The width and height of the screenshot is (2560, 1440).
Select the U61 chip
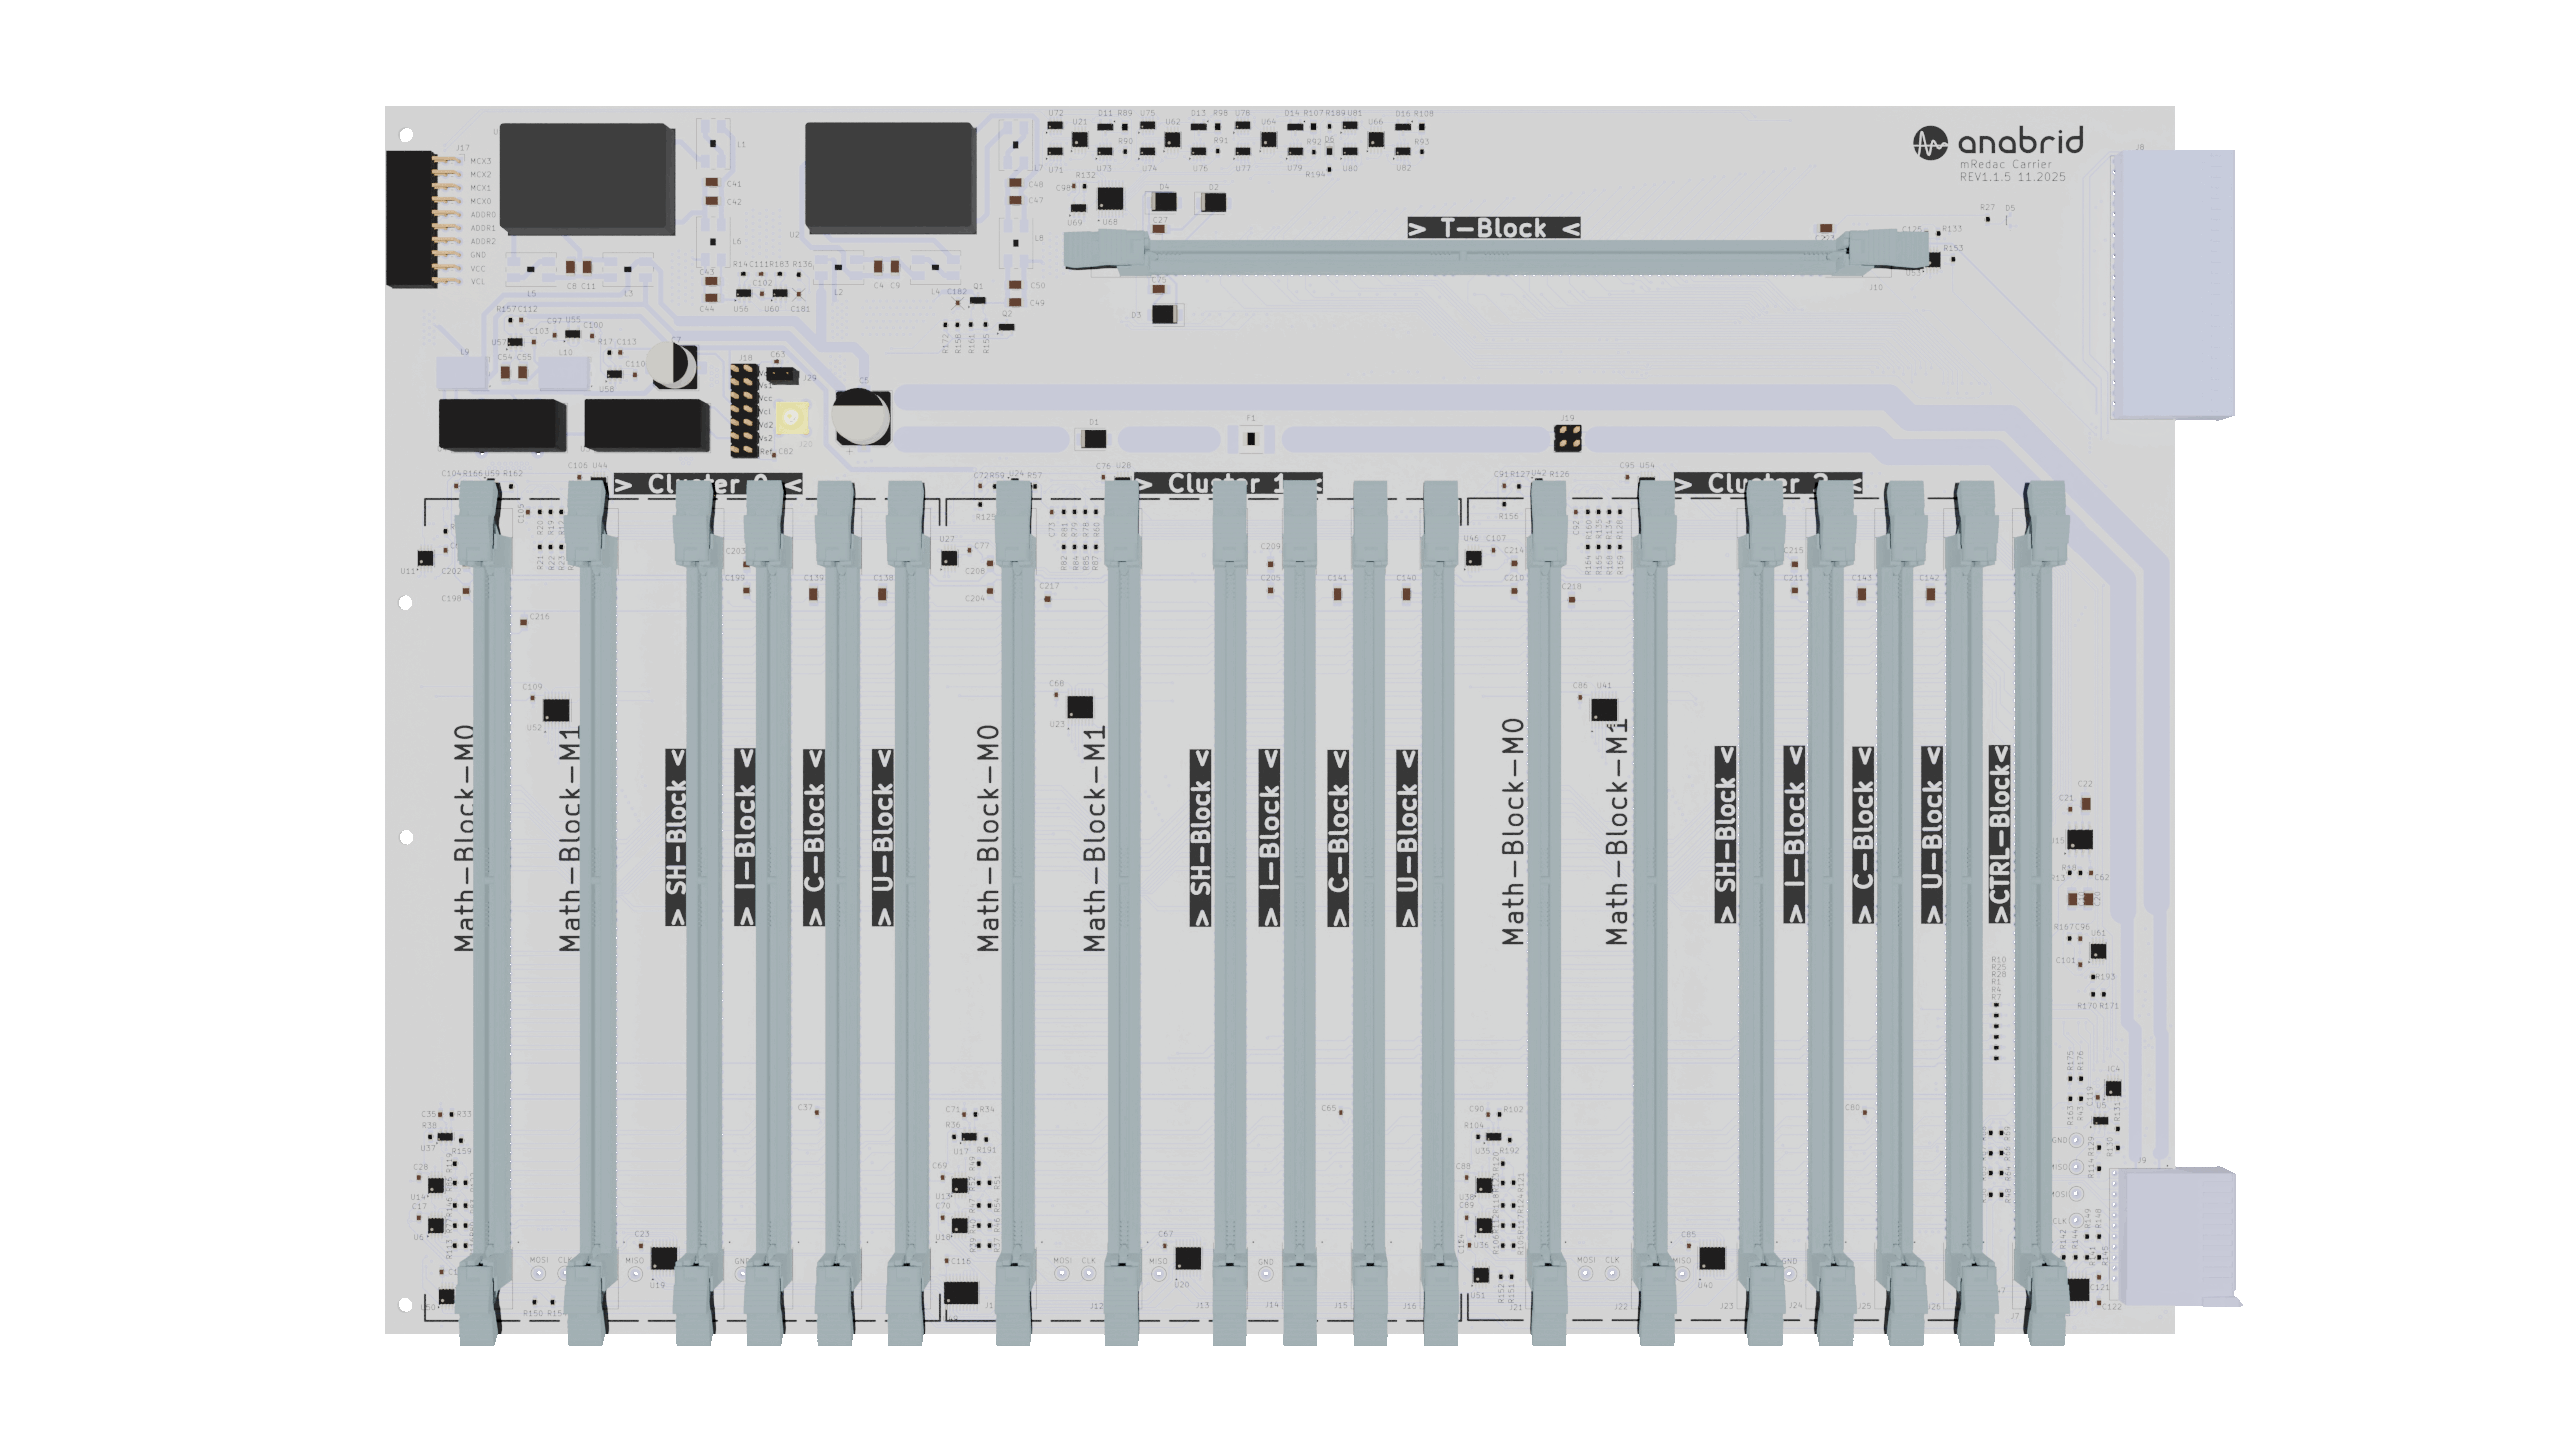click(x=2098, y=951)
